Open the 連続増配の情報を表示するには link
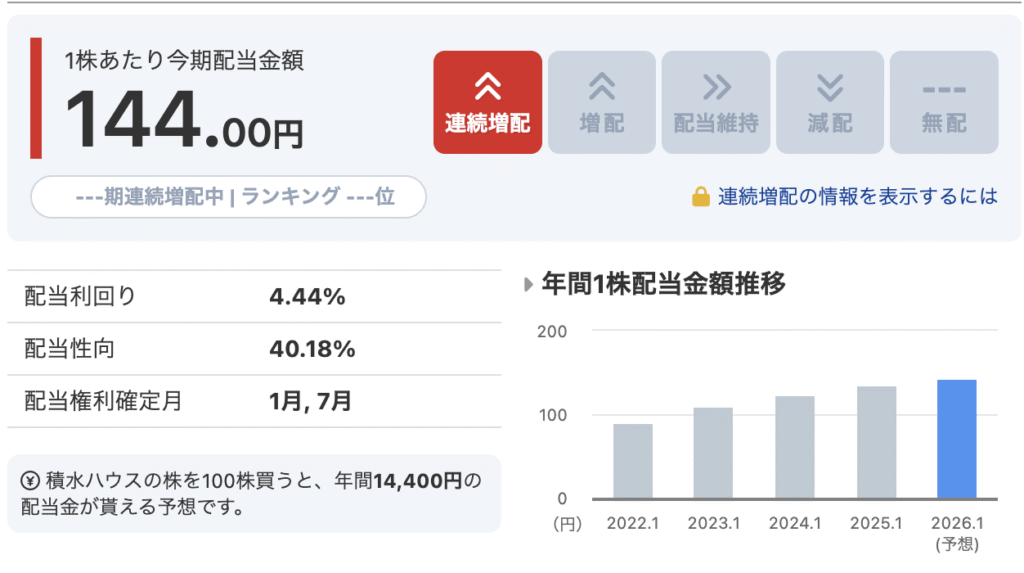1024x573 pixels. tap(857, 197)
